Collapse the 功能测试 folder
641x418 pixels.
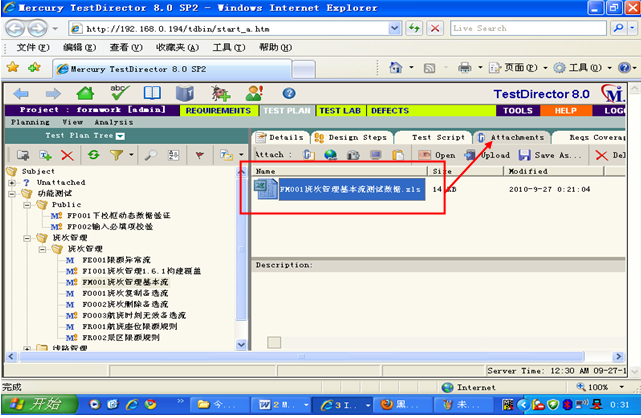coord(12,194)
